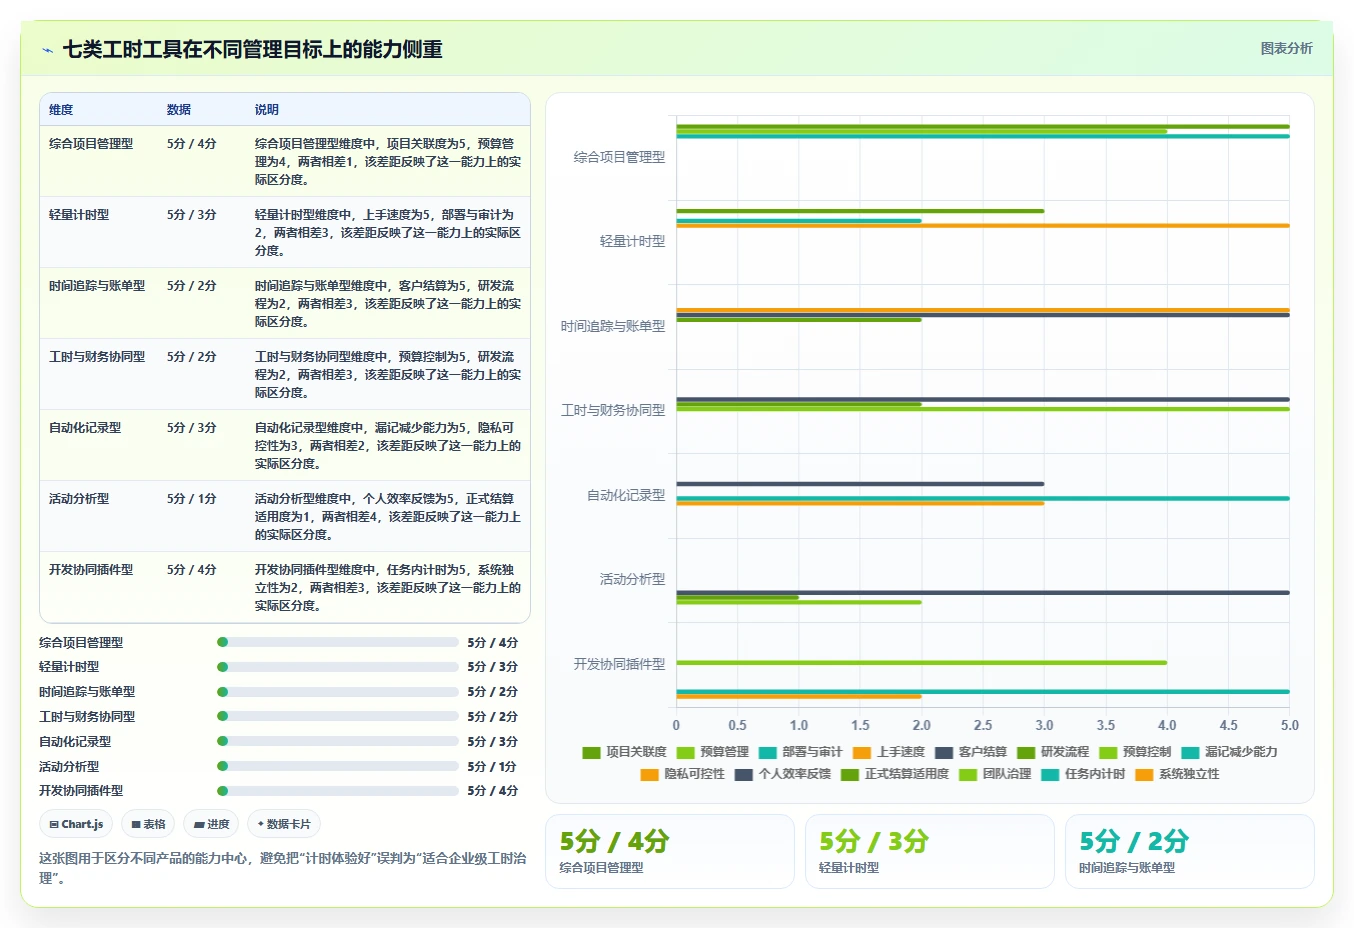The width and height of the screenshot is (1354, 928).
Task: Select 开发协同插件型 cell in the table
Action: click(x=91, y=570)
